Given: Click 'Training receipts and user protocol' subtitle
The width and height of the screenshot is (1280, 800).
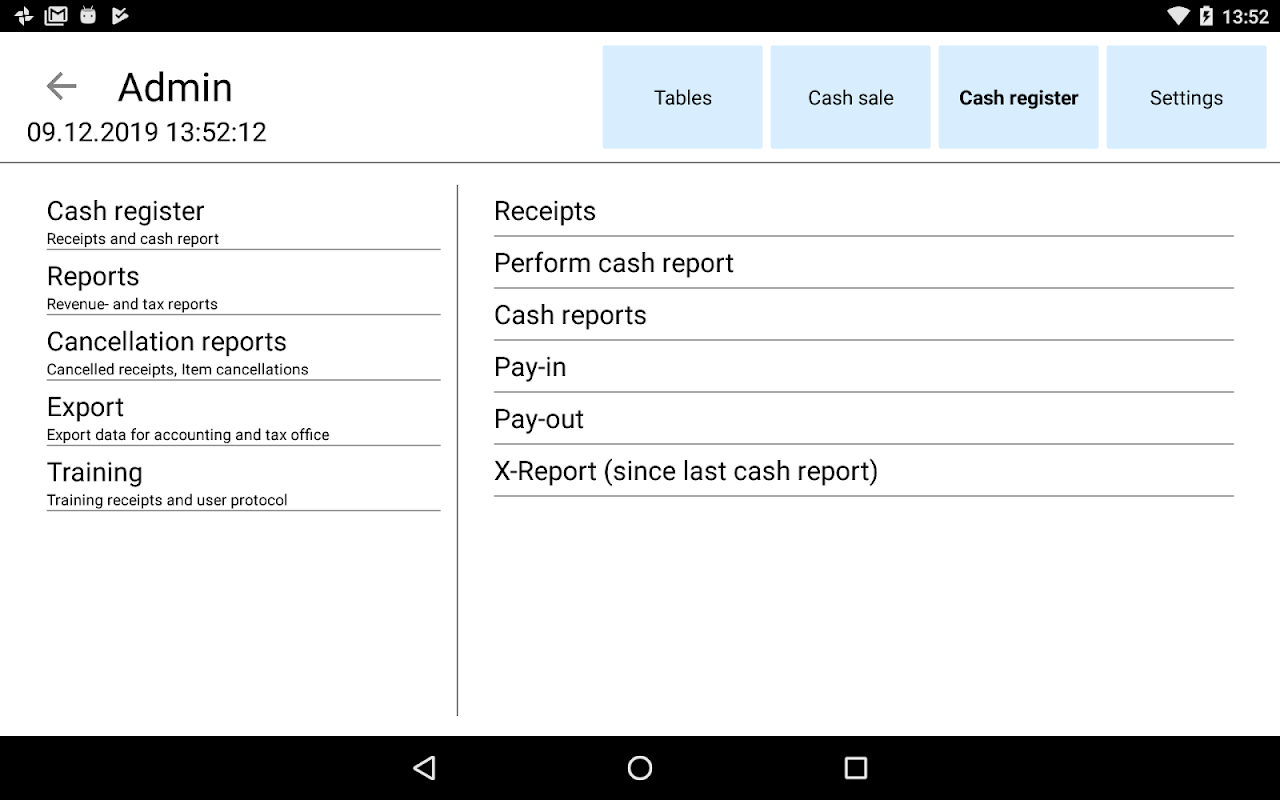Looking at the screenshot, I should [167, 500].
